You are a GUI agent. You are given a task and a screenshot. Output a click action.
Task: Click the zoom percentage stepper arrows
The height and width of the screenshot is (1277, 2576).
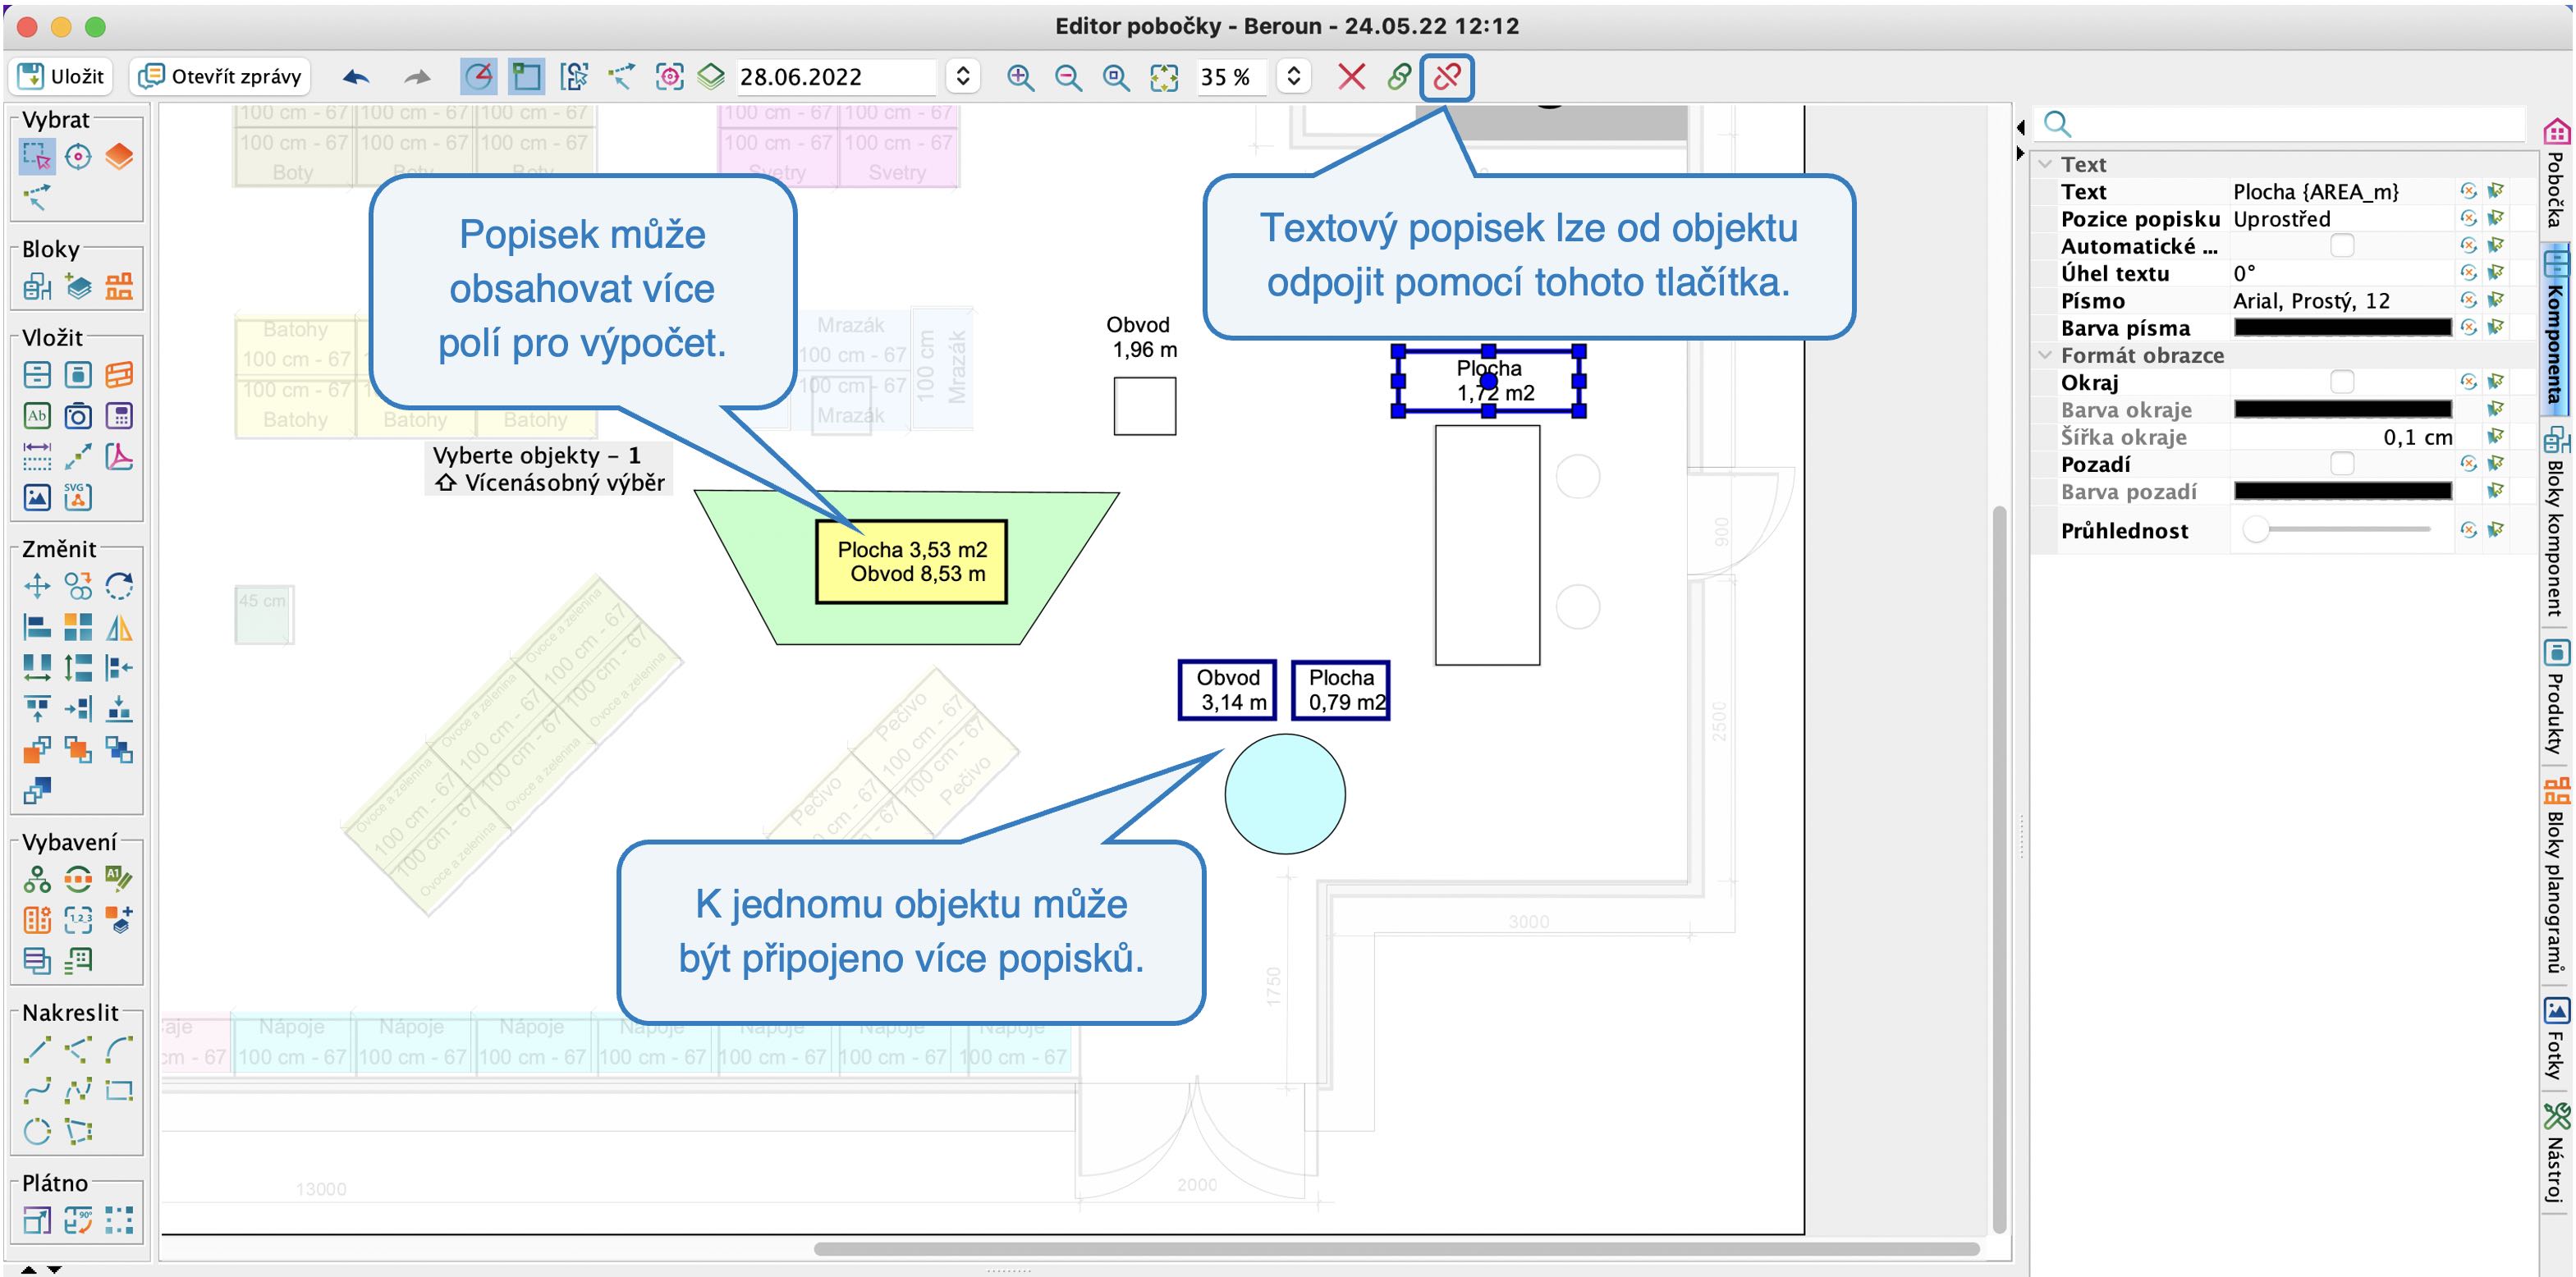[x=1293, y=76]
